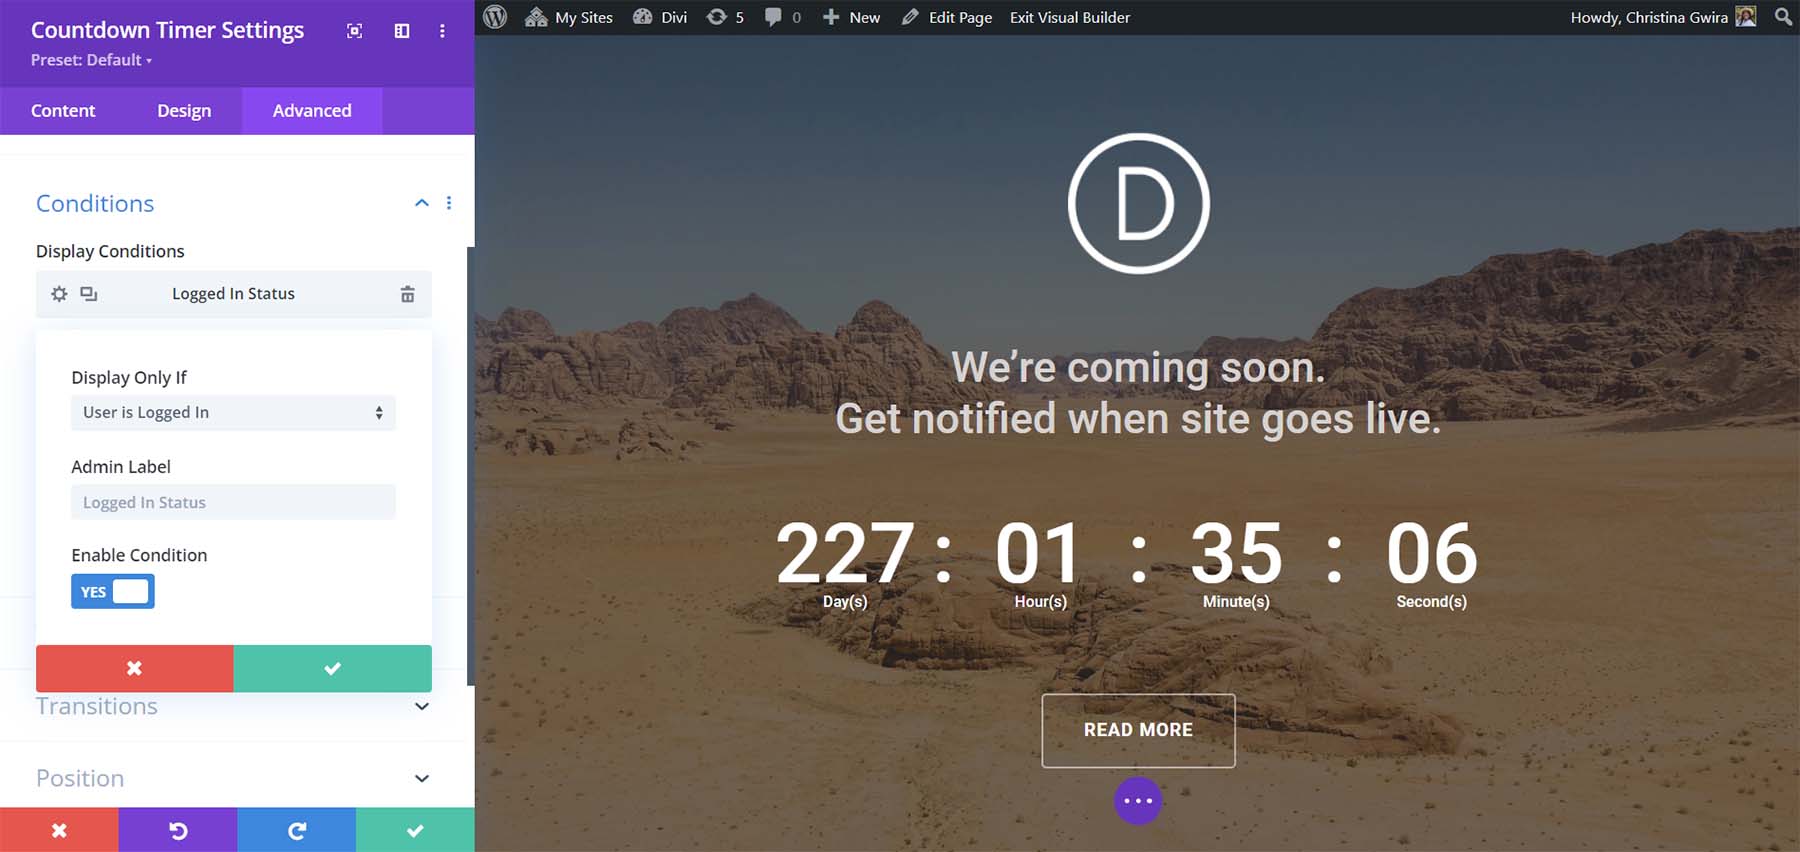Open Howdy, Christina Gwira account menu
This screenshot has width=1800, height=852.
1663,17
